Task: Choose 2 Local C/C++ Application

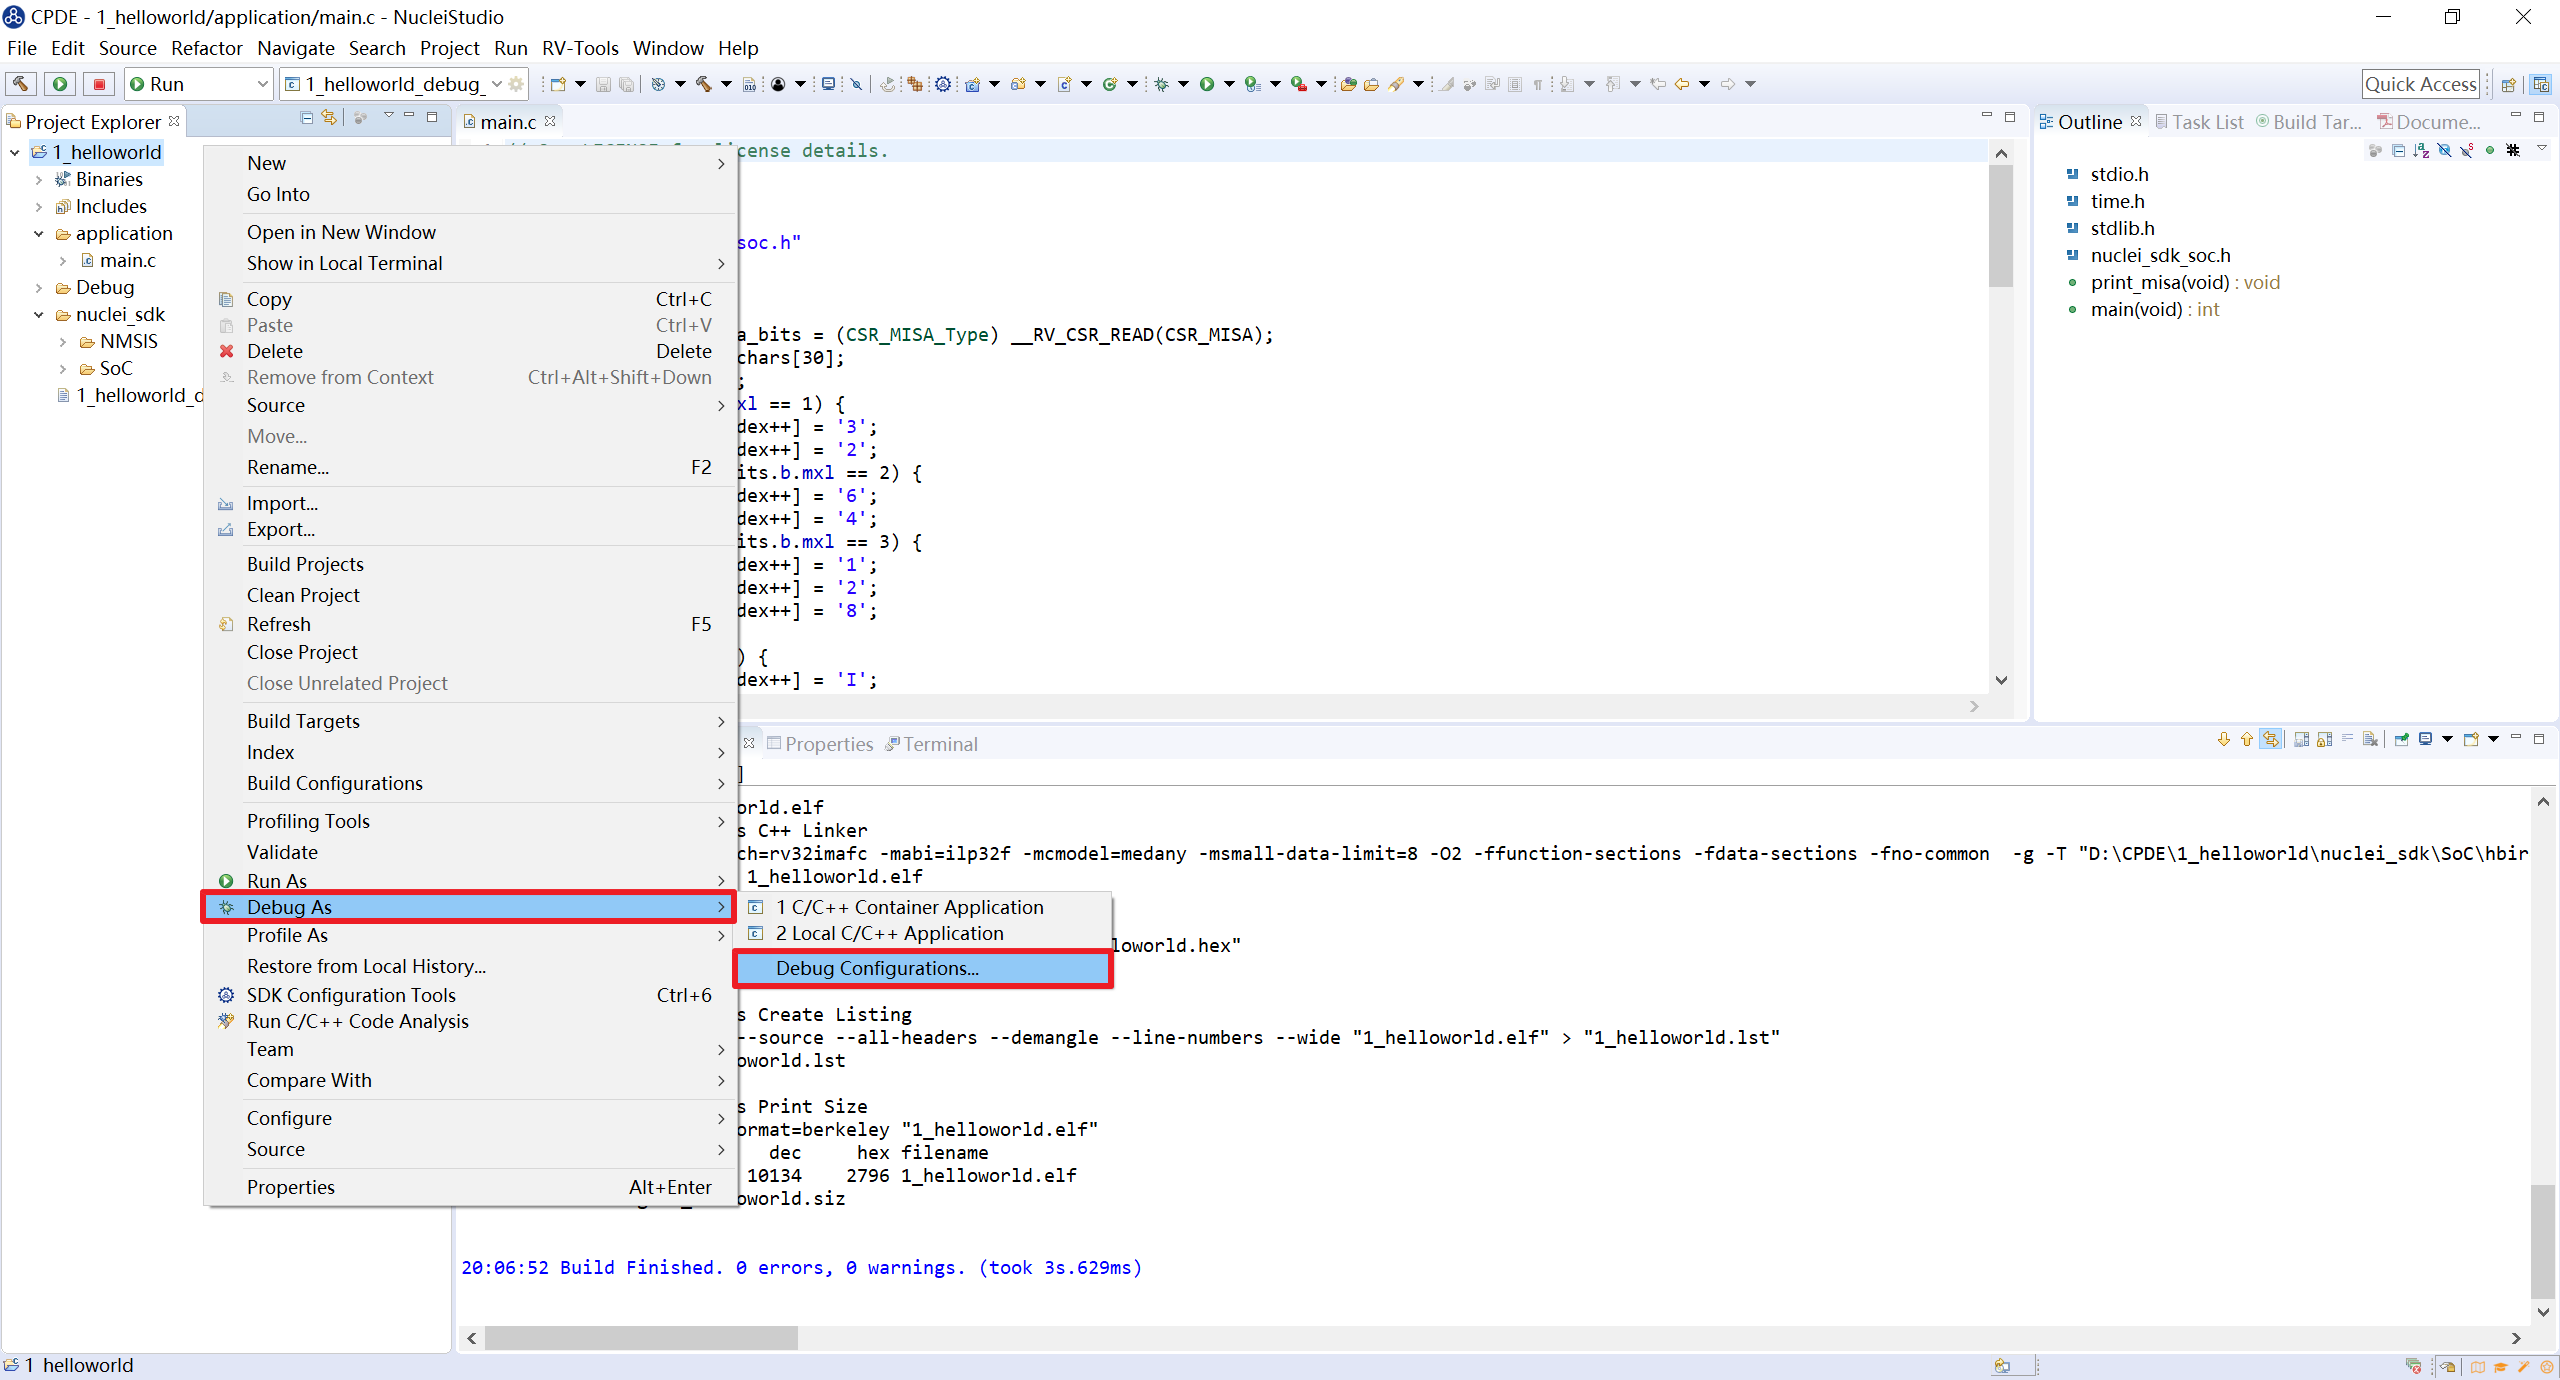Action: [922, 933]
